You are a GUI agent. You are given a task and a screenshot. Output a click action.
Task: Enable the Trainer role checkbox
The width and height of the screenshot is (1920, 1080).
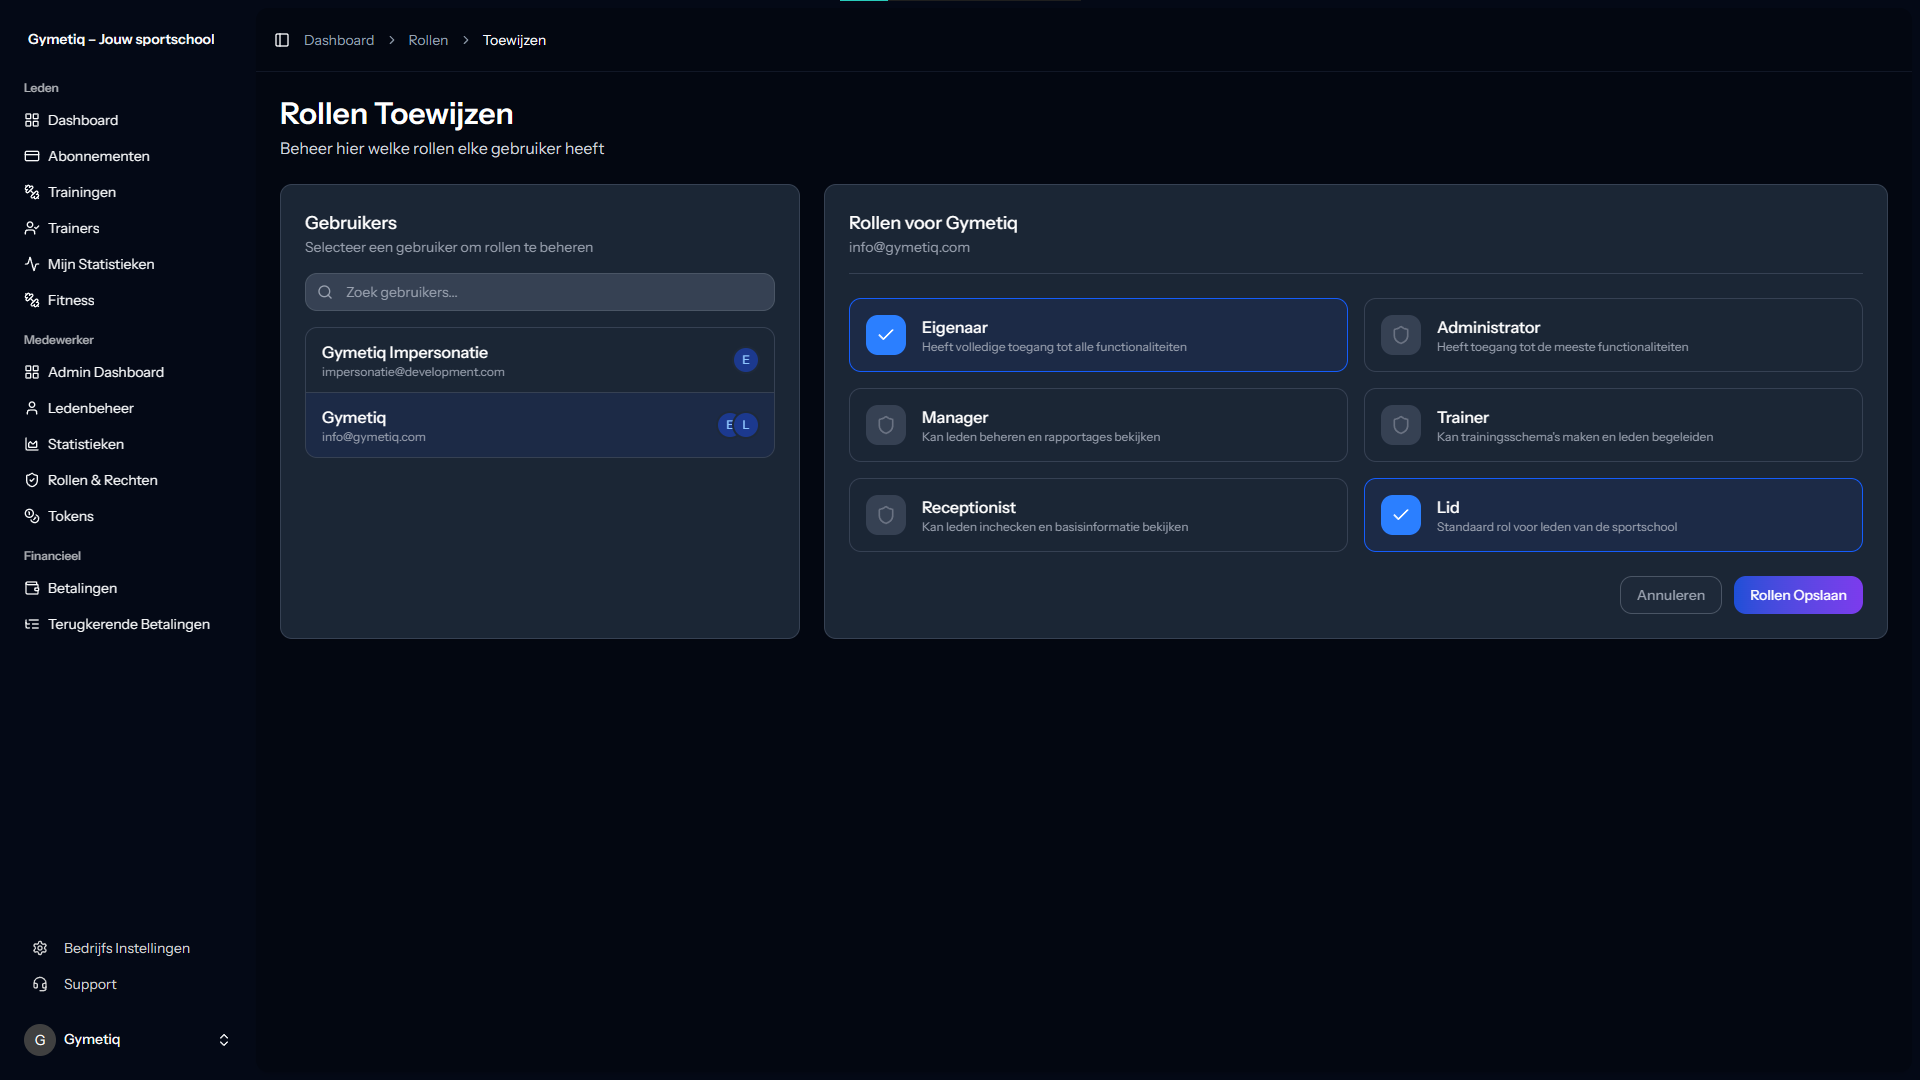(x=1401, y=425)
